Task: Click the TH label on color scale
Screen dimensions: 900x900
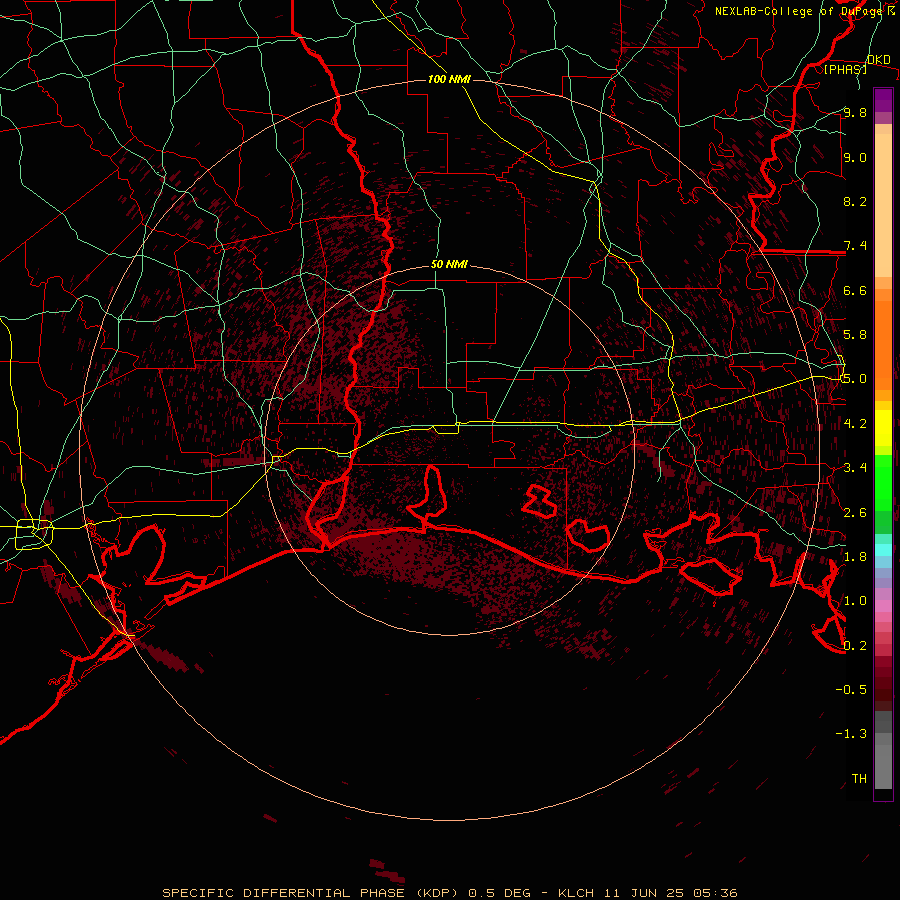Action: [859, 779]
